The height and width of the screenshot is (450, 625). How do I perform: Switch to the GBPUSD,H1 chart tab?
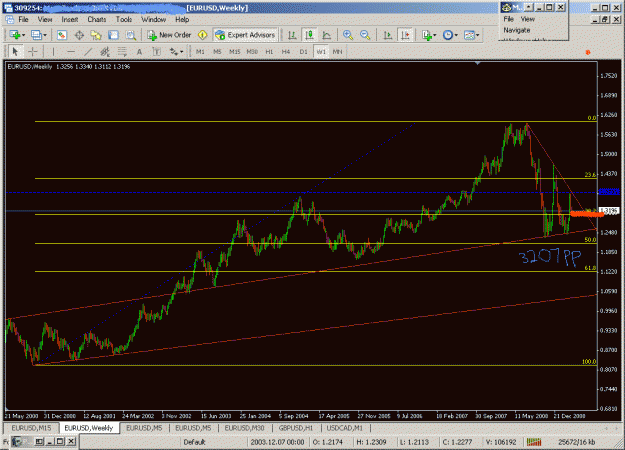pos(296,428)
